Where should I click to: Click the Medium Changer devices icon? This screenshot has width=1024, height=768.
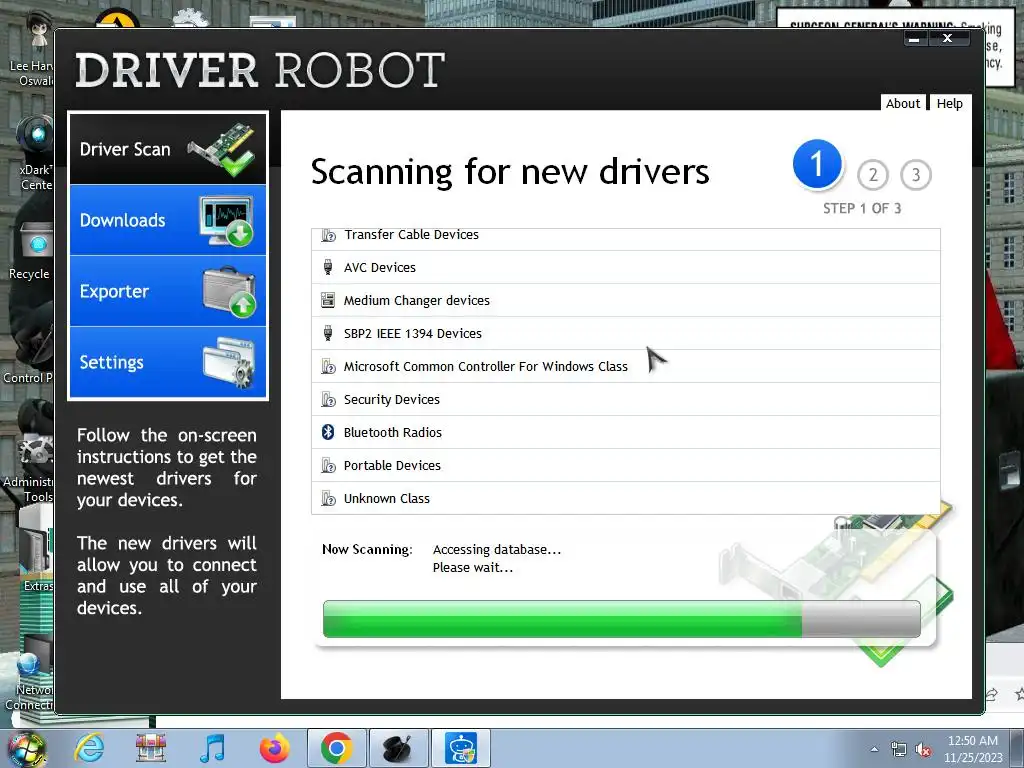pos(328,300)
